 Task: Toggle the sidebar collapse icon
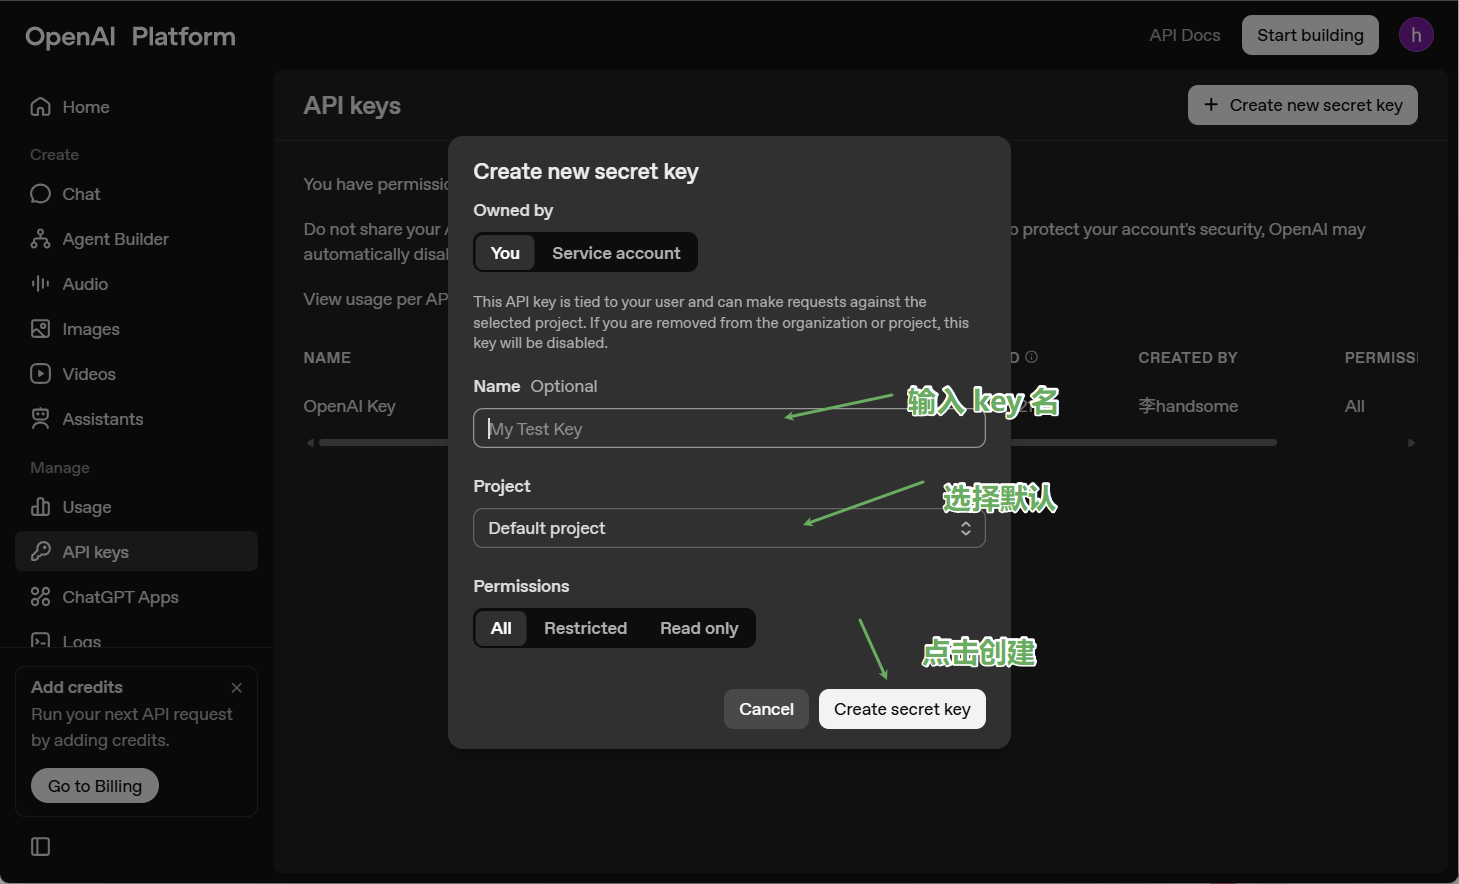coord(40,847)
